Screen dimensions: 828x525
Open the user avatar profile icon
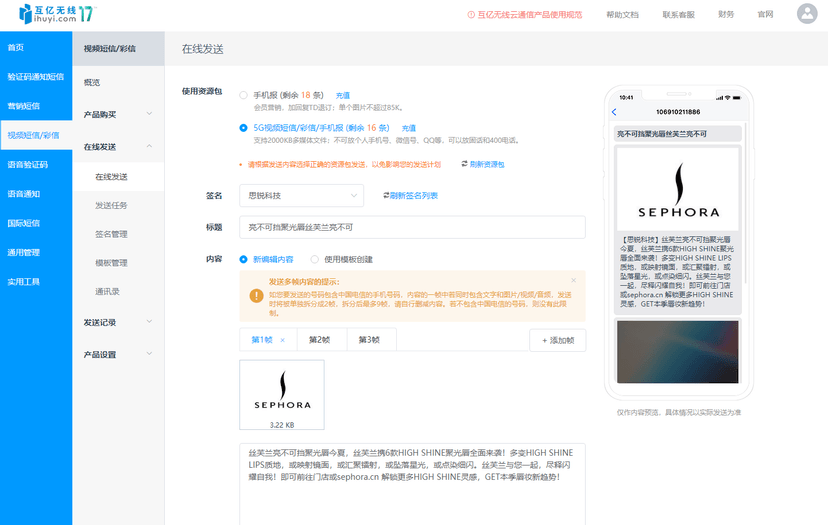point(807,14)
